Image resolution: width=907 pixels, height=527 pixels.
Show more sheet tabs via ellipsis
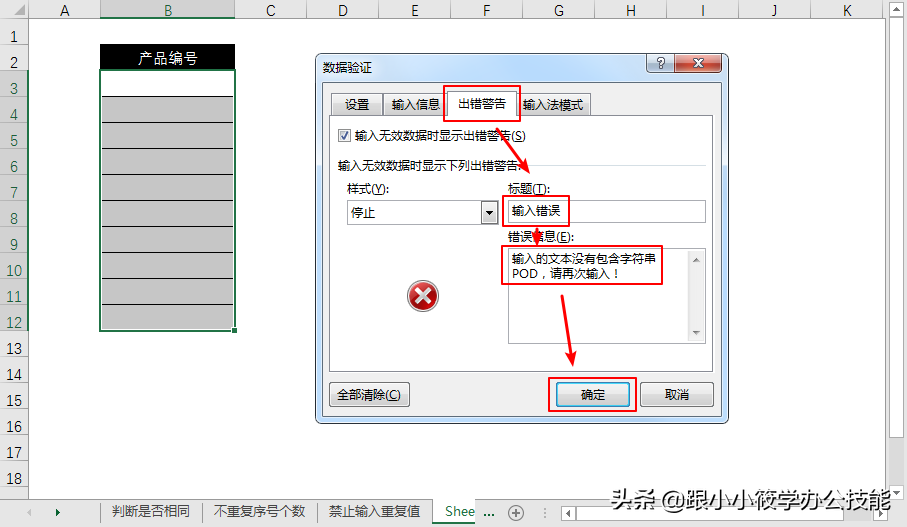(x=489, y=513)
